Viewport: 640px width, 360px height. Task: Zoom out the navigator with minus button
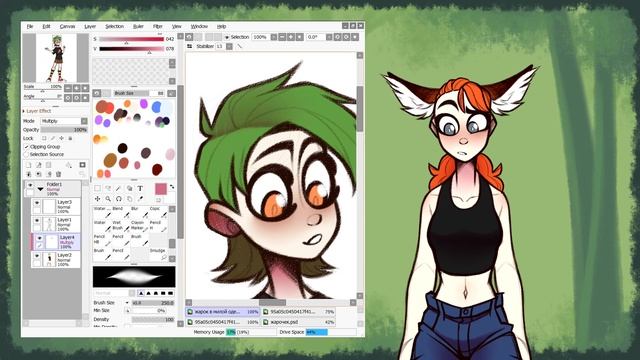[x=68, y=88]
